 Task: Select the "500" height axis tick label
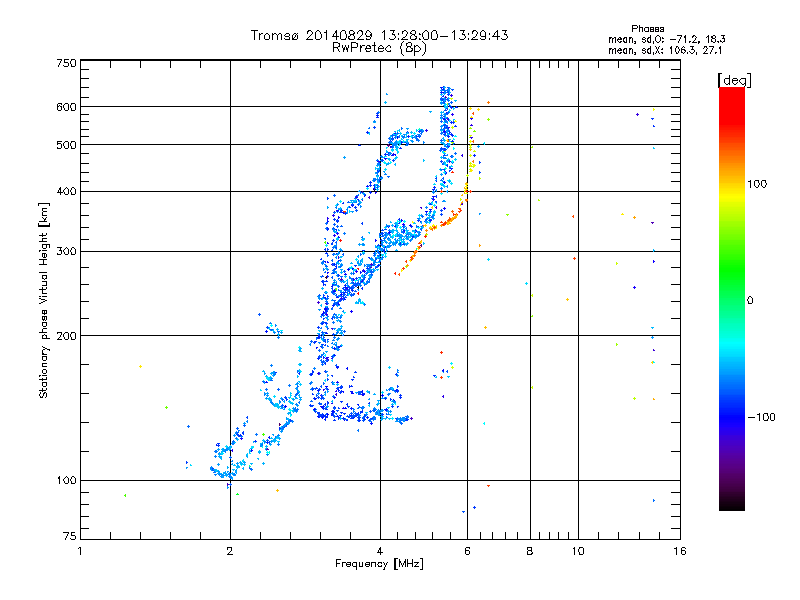pyautogui.click(x=66, y=145)
